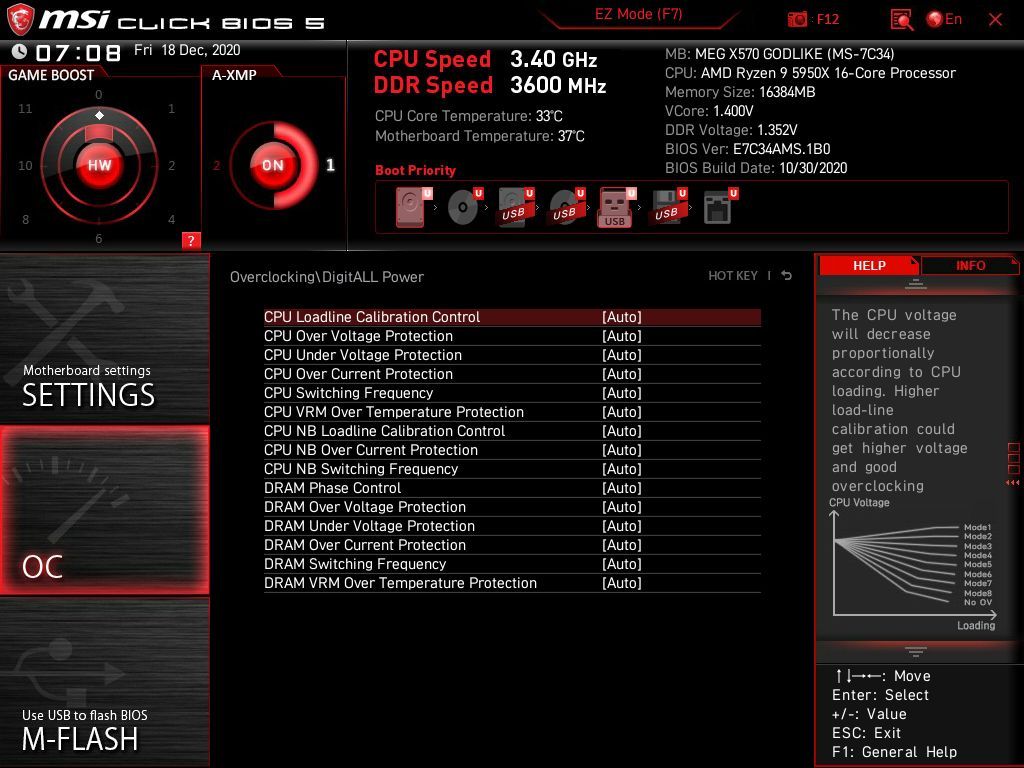Select the DRAM Switching Frequency row

[512, 564]
